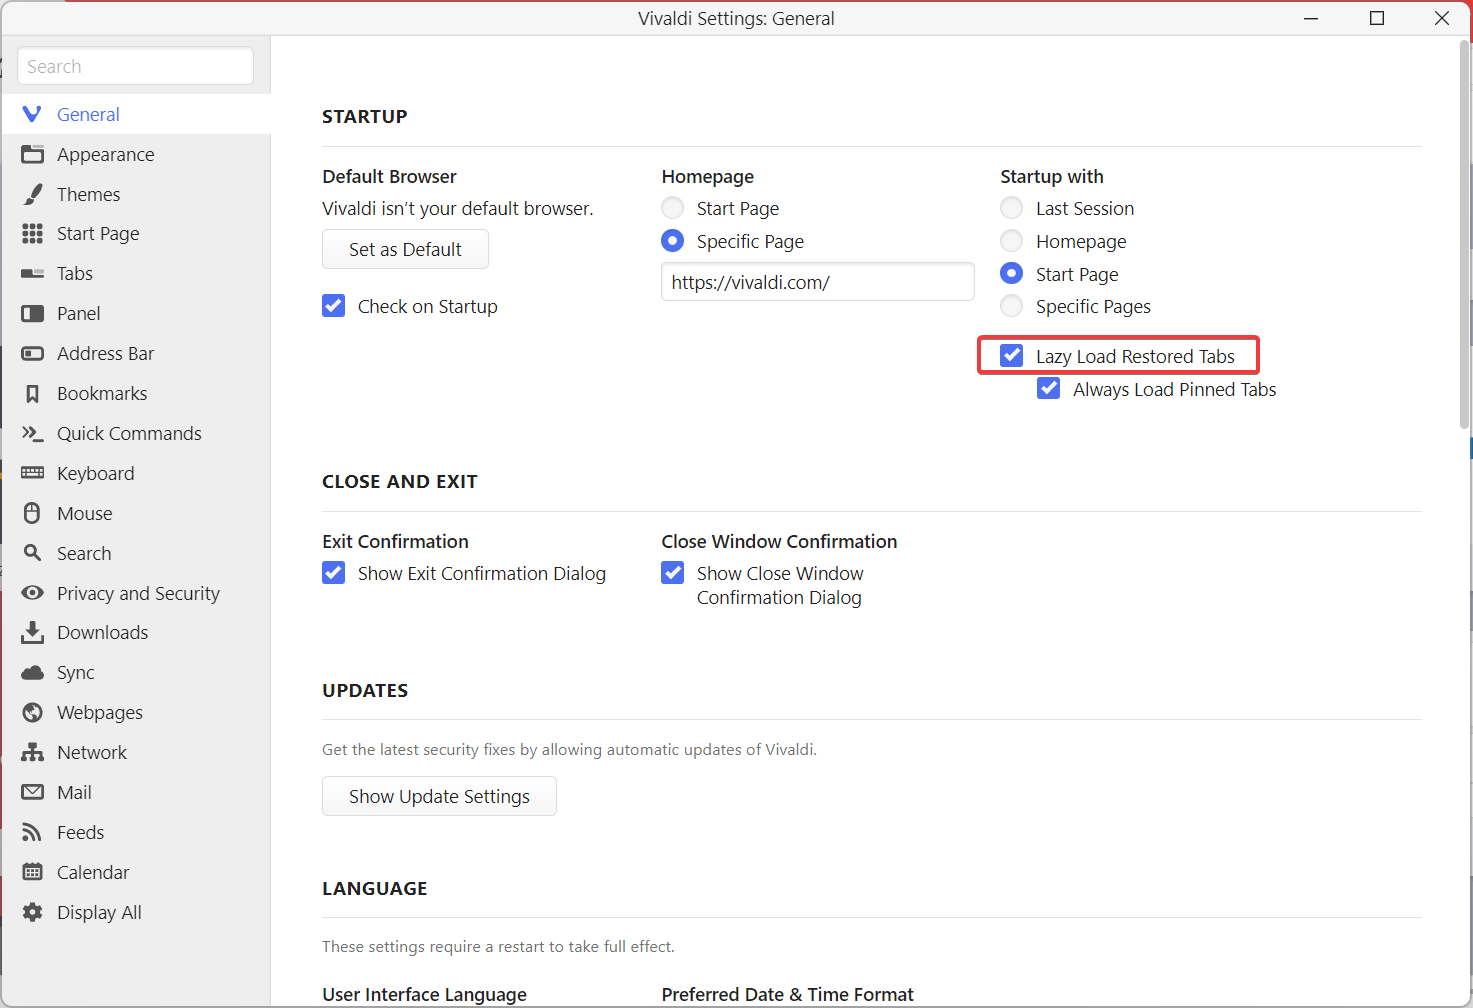Uncheck Check on Startup
The image size is (1473, 1008).
point(334,306)
